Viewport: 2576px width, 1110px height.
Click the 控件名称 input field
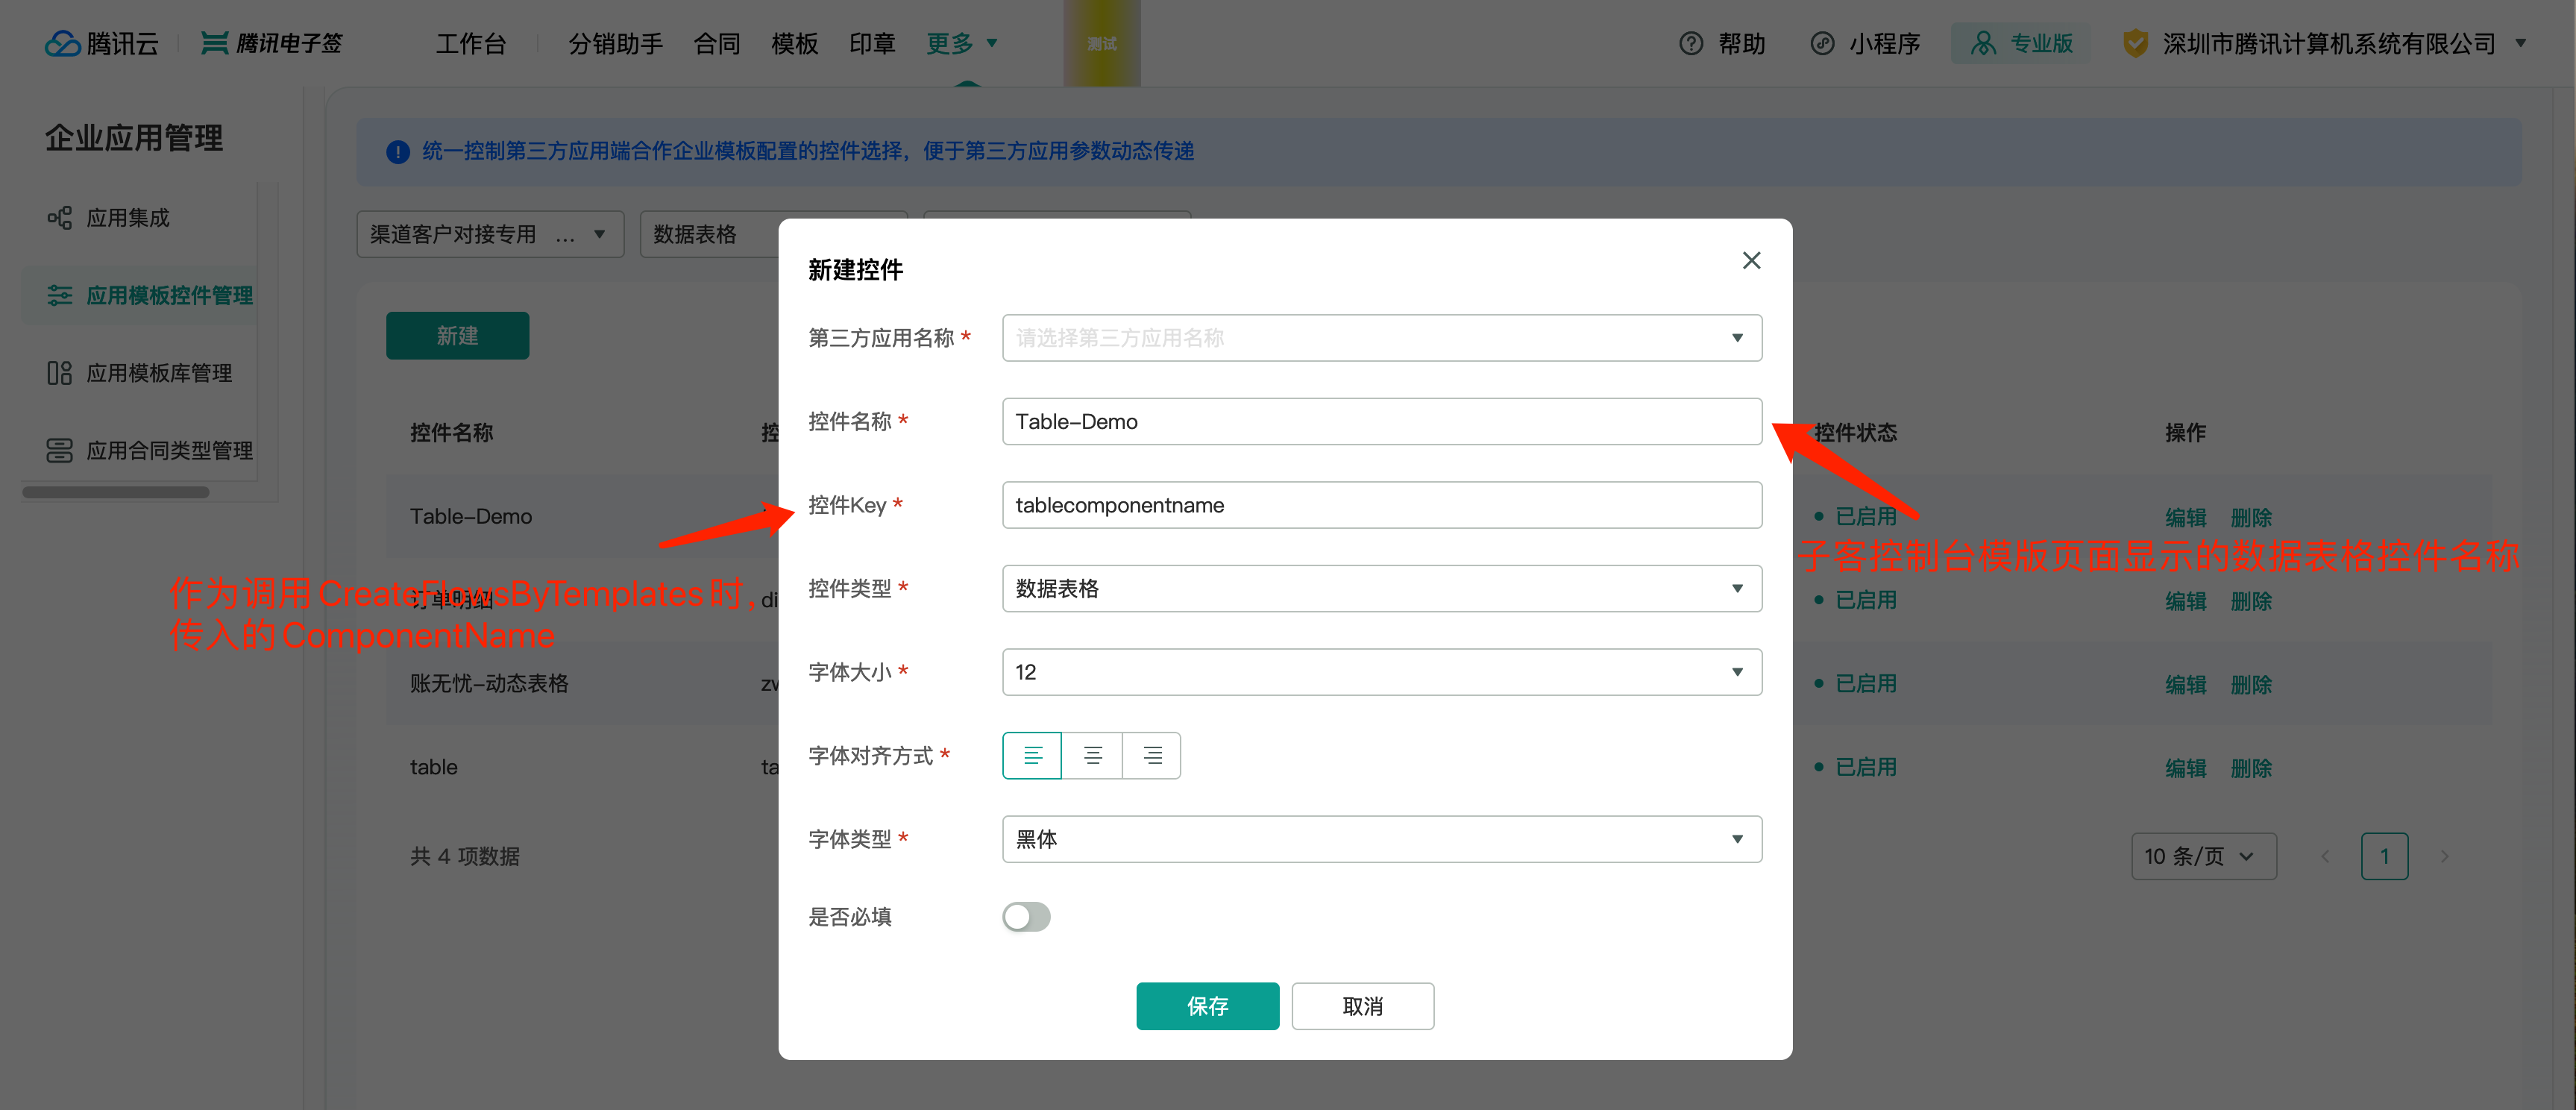[1382, 422]
